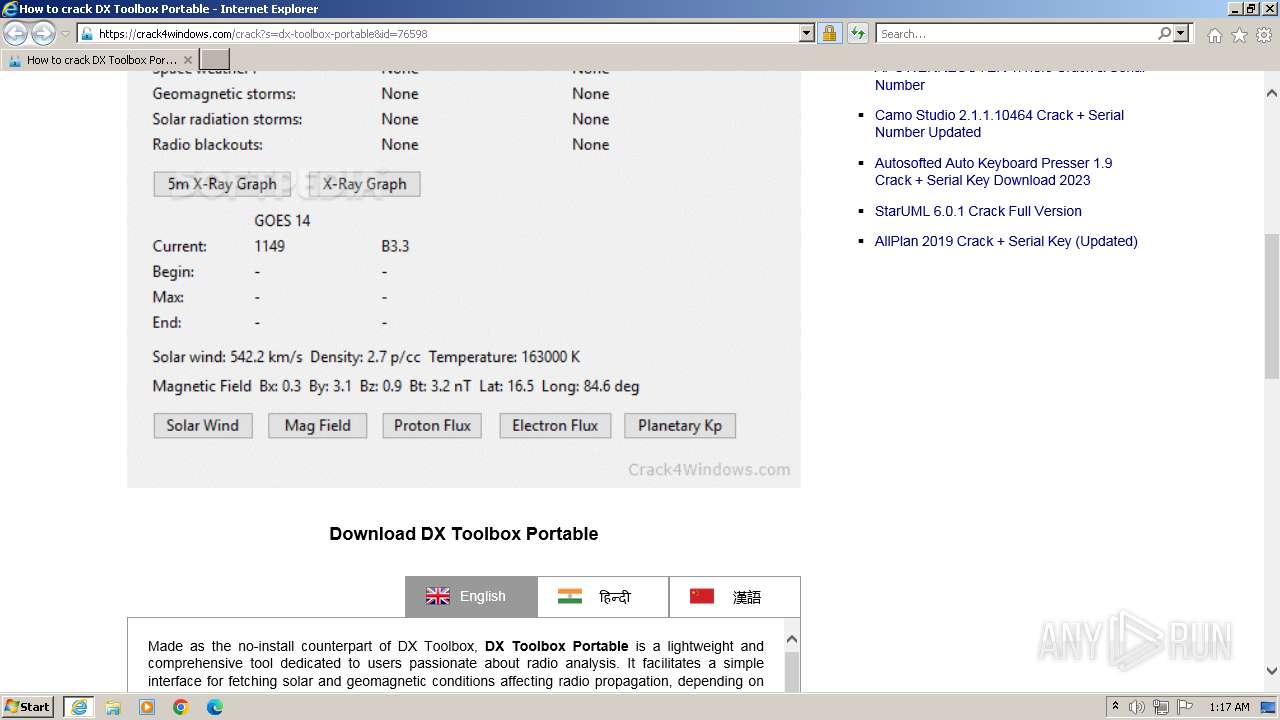Viewport: 1280px width, 720px height.
Task: Open the Home icon in the toolbar
Action: pos(1214,35)
